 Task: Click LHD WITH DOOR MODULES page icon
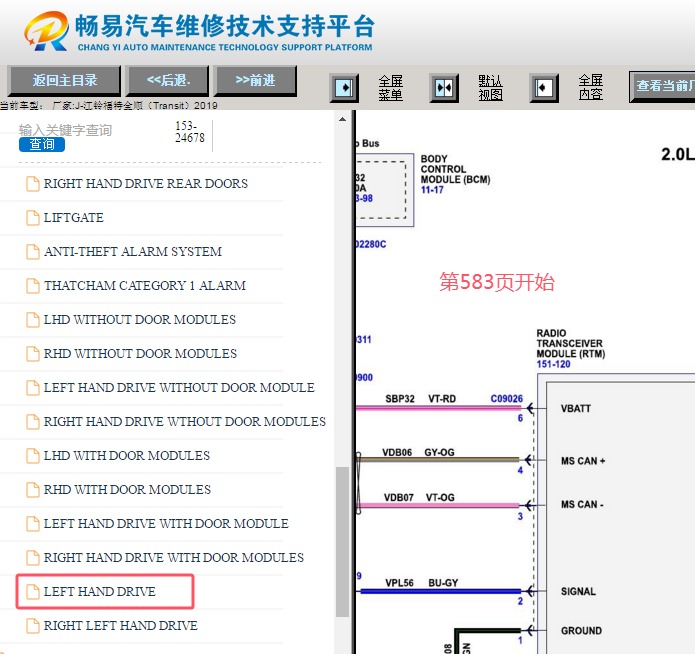32,455
